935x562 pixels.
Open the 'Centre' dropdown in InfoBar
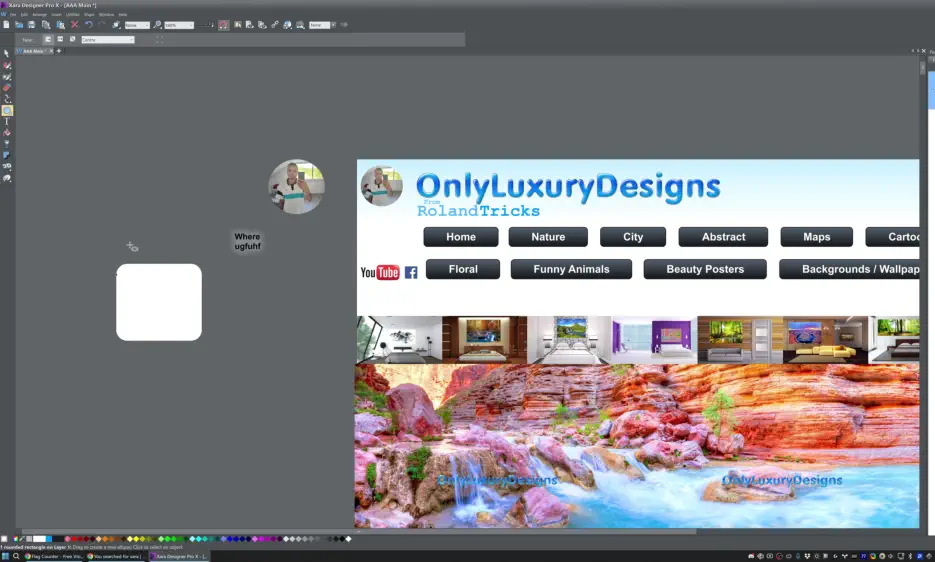[x=130, y=40]
